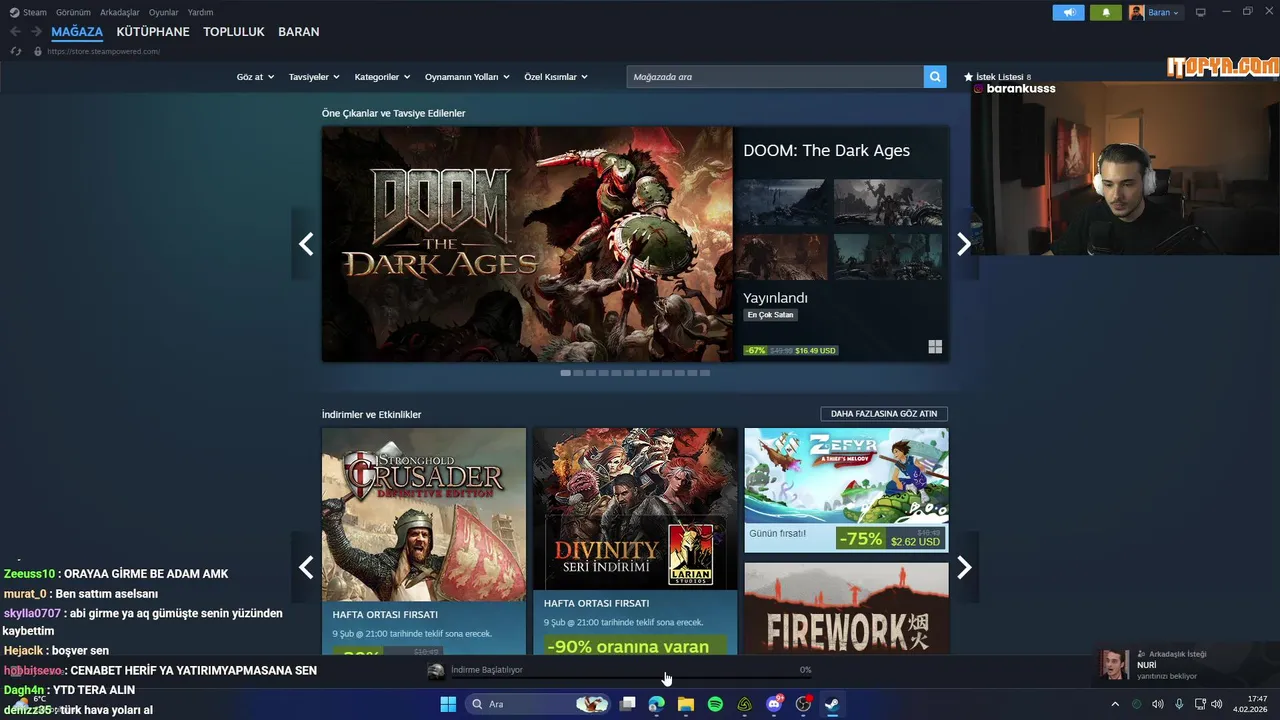This screenshot has width=1280, height=720.
Task: Switch to the MAĞAZA tab
Action: click(77, 32)
